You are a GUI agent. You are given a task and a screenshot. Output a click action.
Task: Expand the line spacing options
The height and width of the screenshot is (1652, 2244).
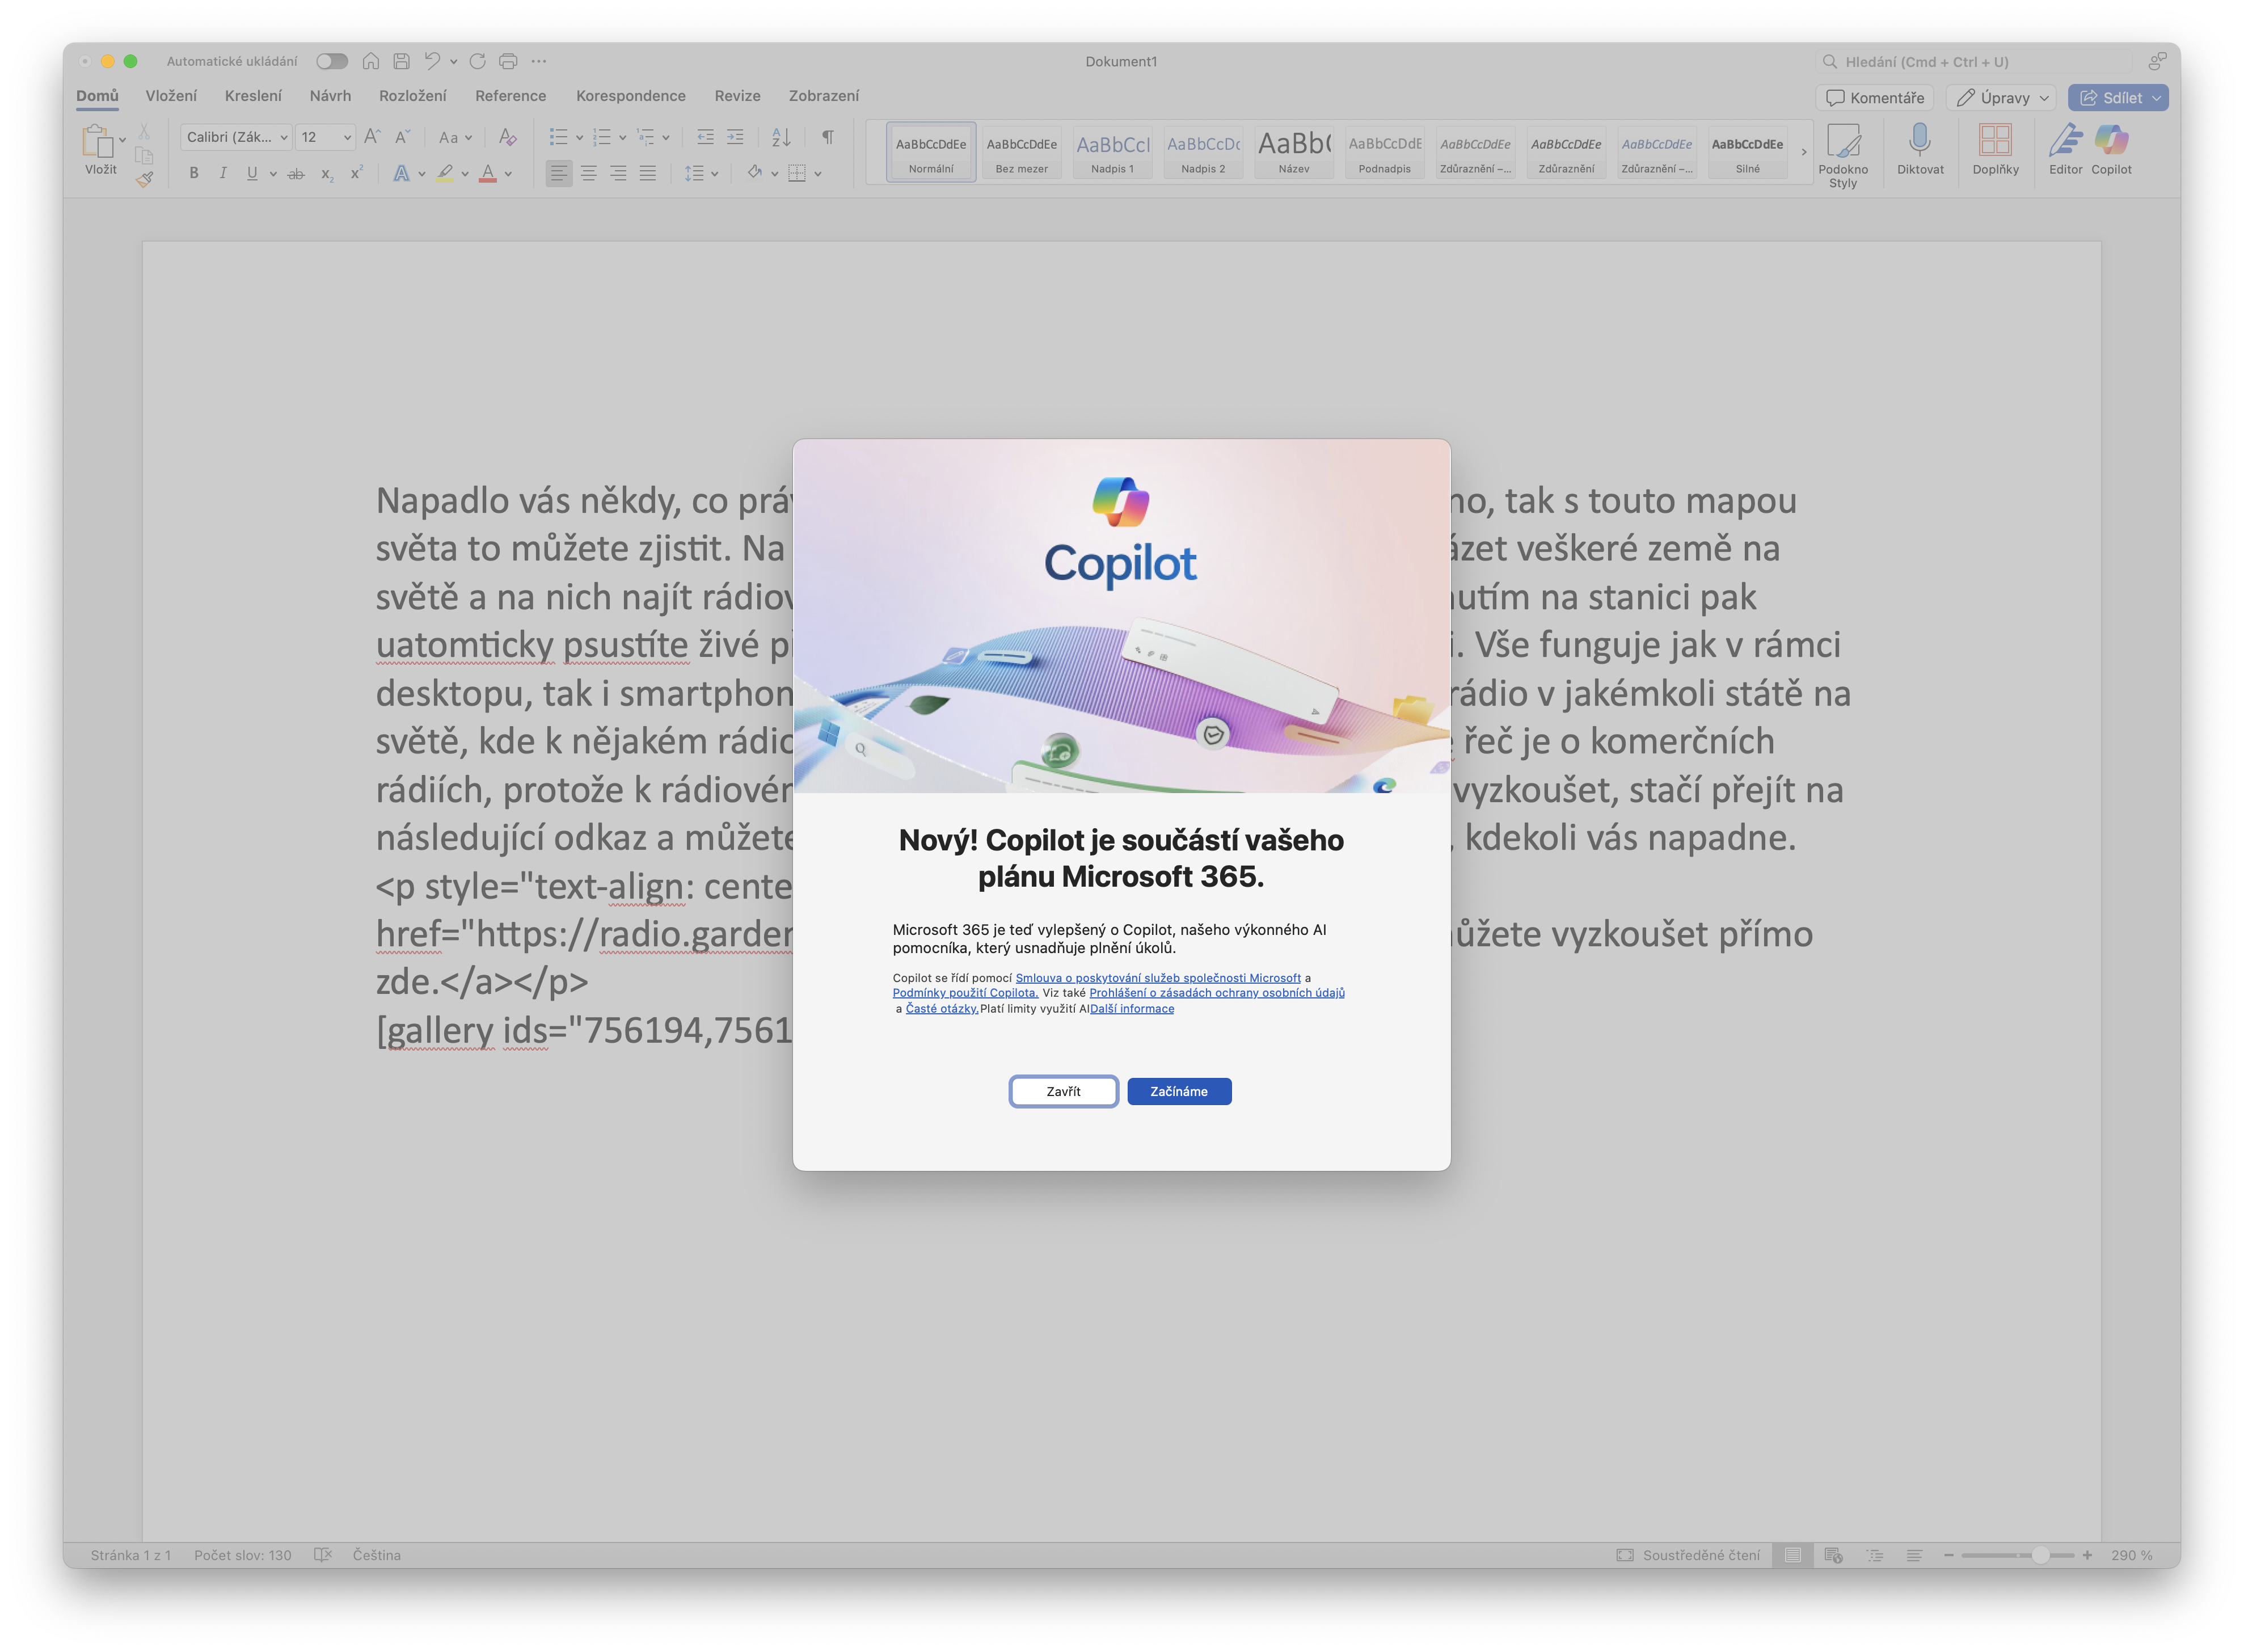click(714, 173)
